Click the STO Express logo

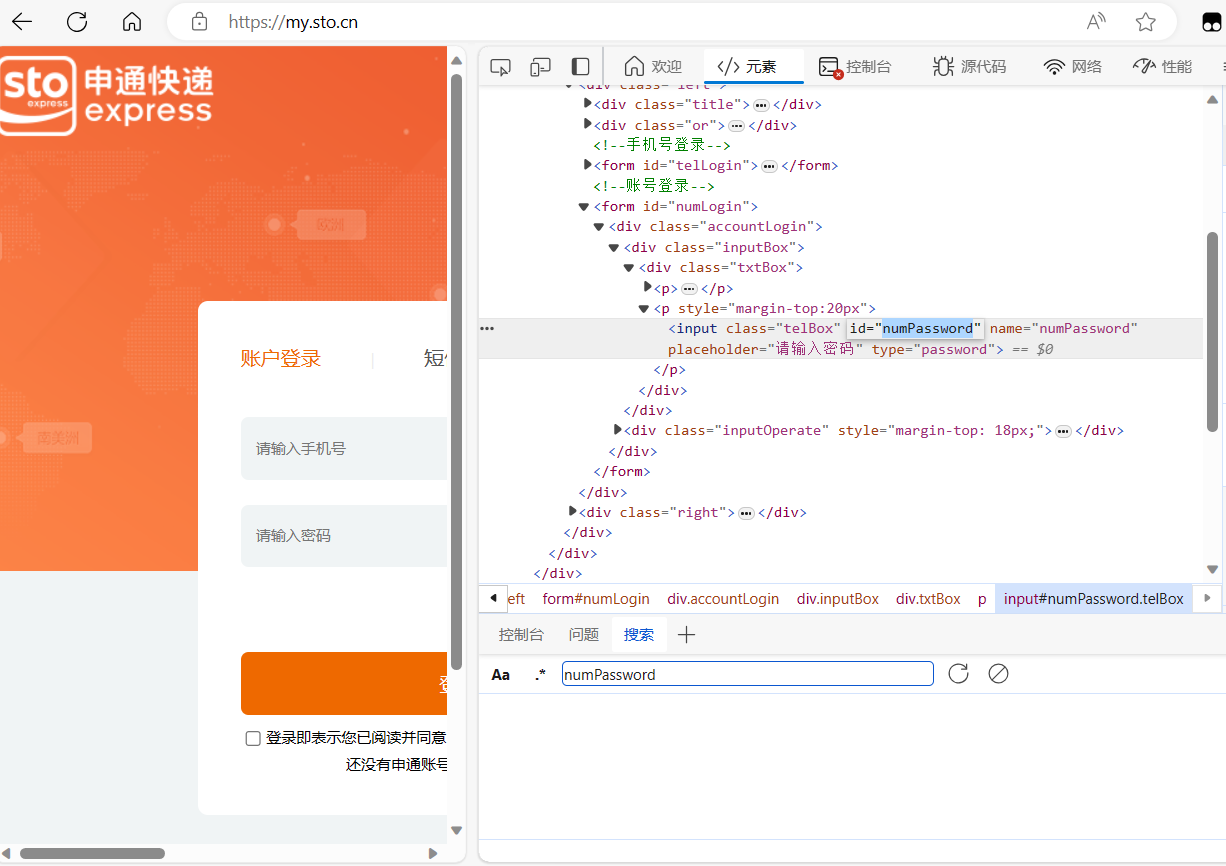tap(107, 95)
